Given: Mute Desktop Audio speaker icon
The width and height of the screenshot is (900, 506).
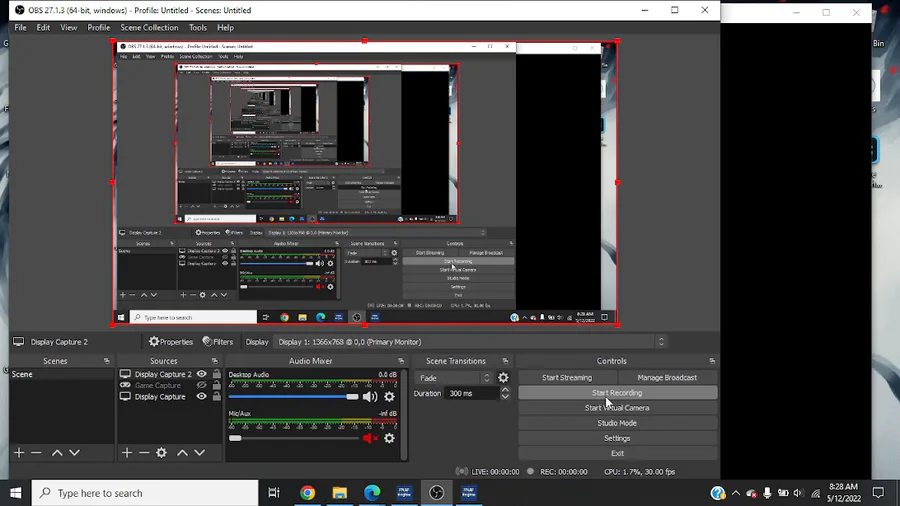Looking at the screenshot, I should [x=370, y=396].
